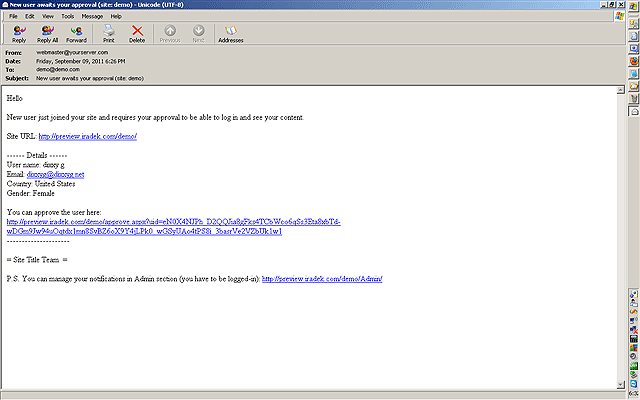Image resolution: width=640 pixels, height=400 pixels.
Task: Launch Firefox from the vertical taskbar
Action: (634, 61)
